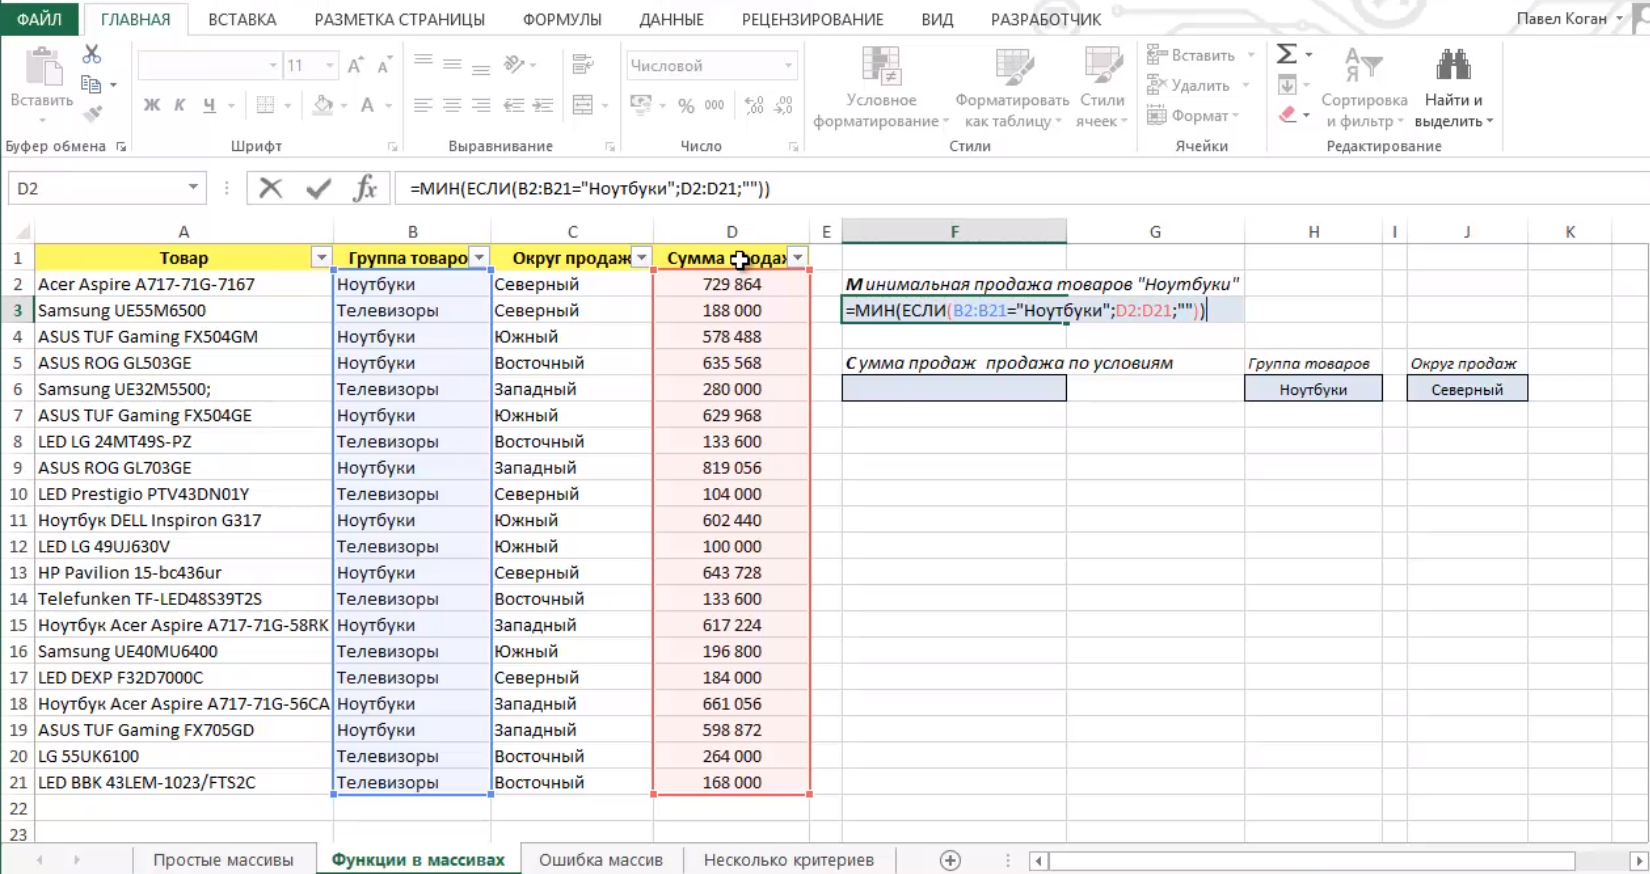Image resolution: width=1650 pixels, height=874 pixels.
Task: Click the Формат cells button
Action: [x=1195, y=115]
